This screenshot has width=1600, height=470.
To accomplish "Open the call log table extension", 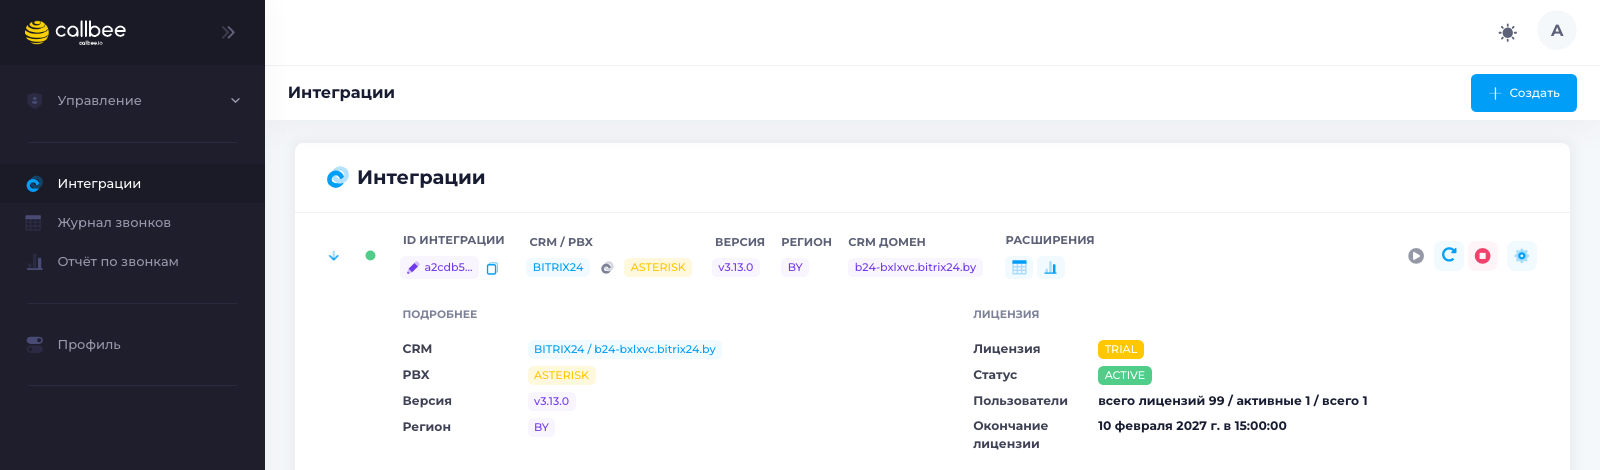I will click(1019, 267).
